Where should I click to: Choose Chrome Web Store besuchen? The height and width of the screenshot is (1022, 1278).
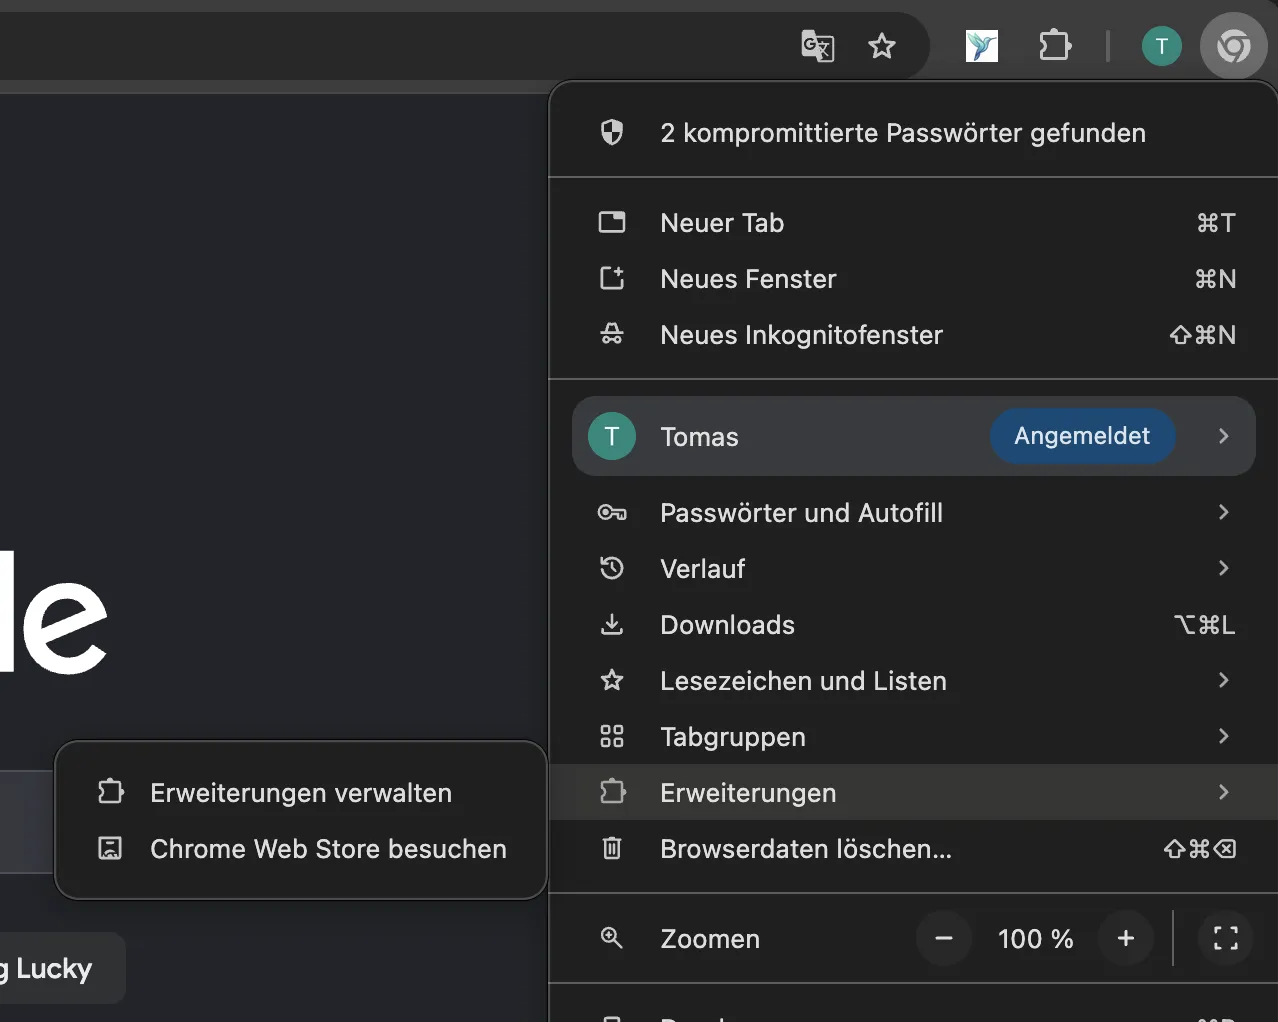click(x=301, y=849)
